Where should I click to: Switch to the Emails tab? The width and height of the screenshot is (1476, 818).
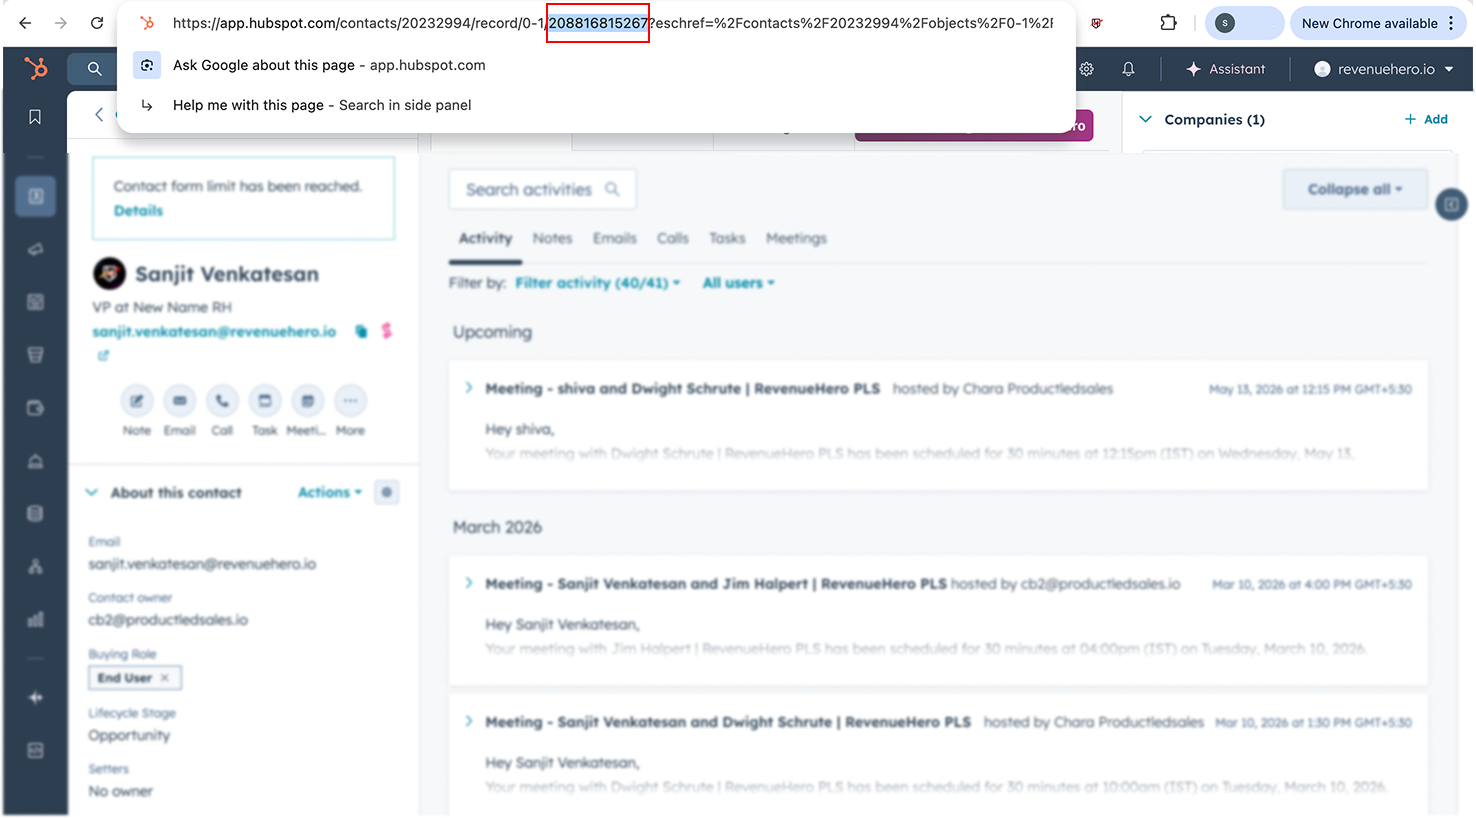point(615,238)
